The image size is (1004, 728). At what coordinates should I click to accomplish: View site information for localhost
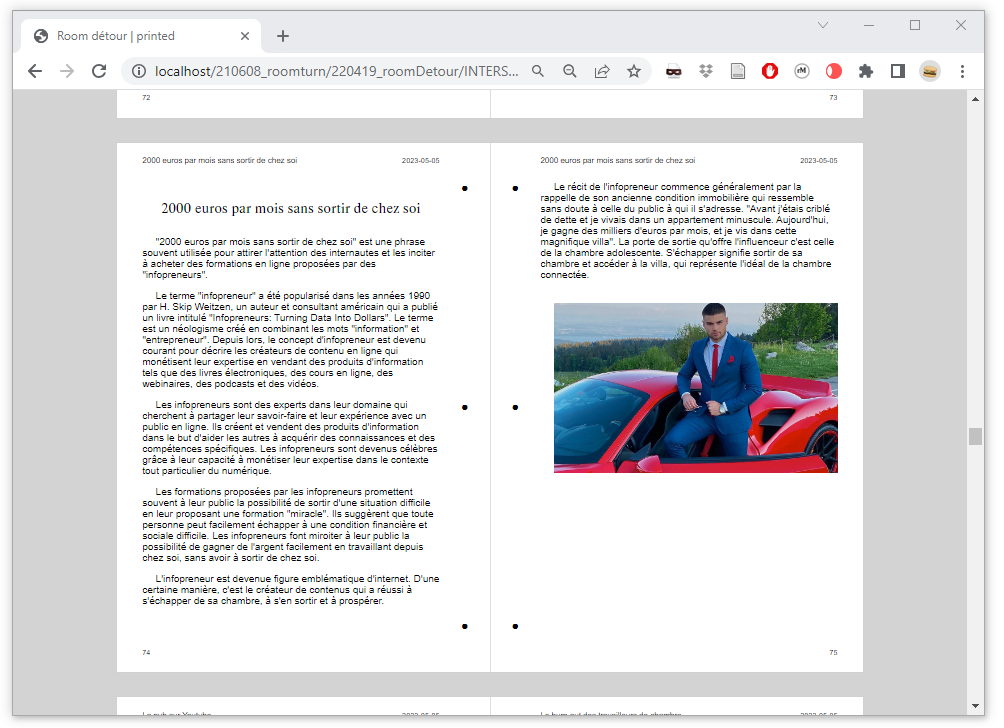(138, 71)
